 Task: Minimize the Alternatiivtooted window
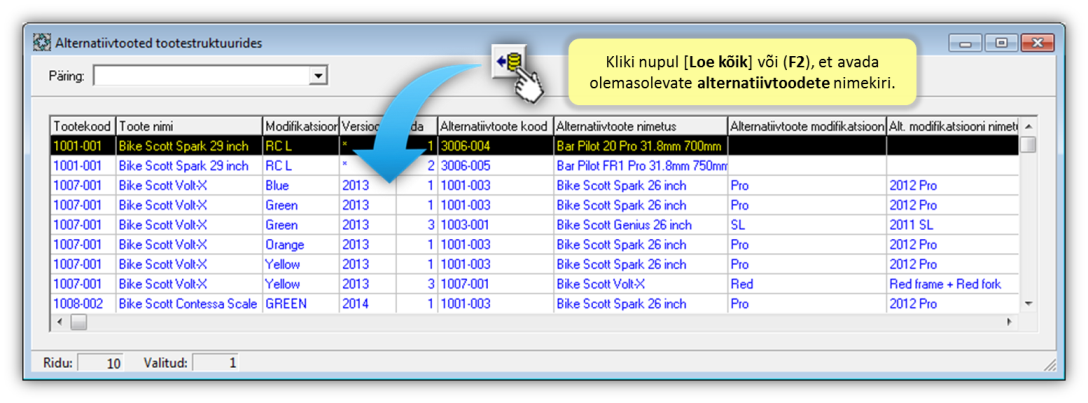965,43
